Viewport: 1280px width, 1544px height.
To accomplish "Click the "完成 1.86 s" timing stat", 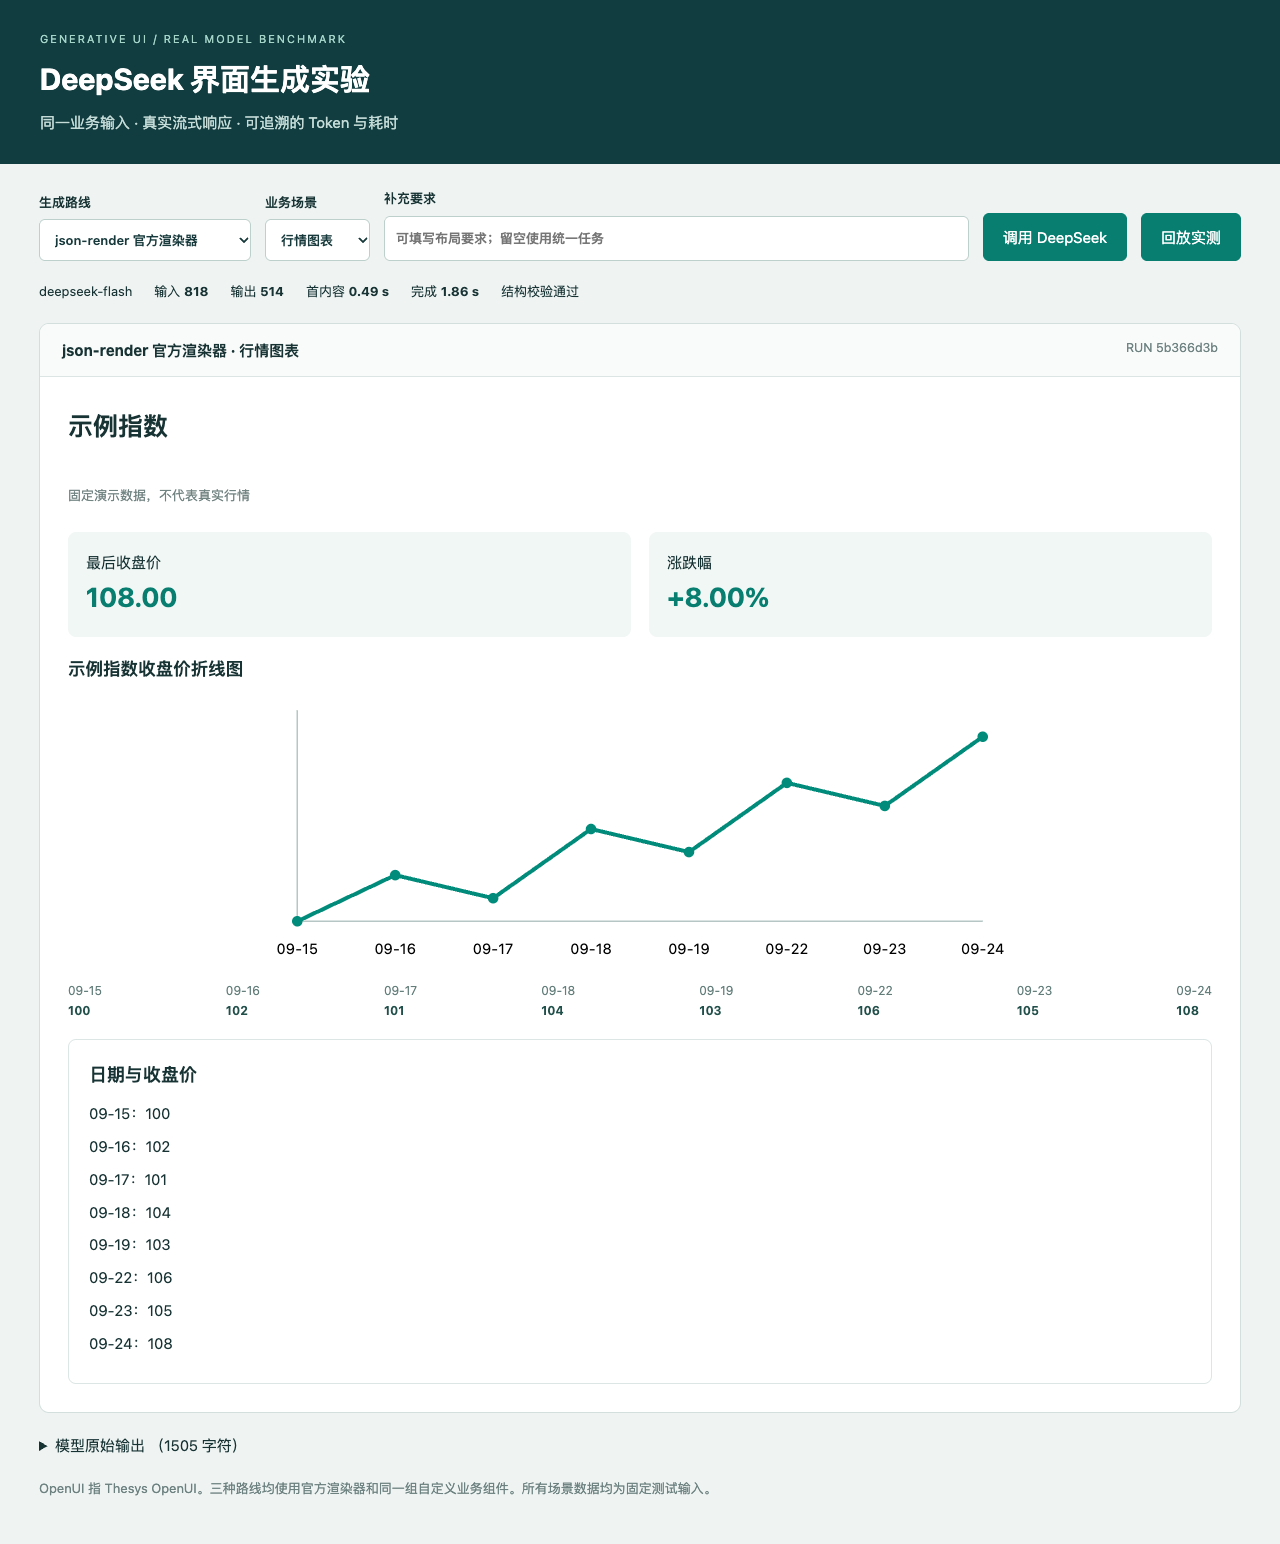I will [x=445, y=292].
